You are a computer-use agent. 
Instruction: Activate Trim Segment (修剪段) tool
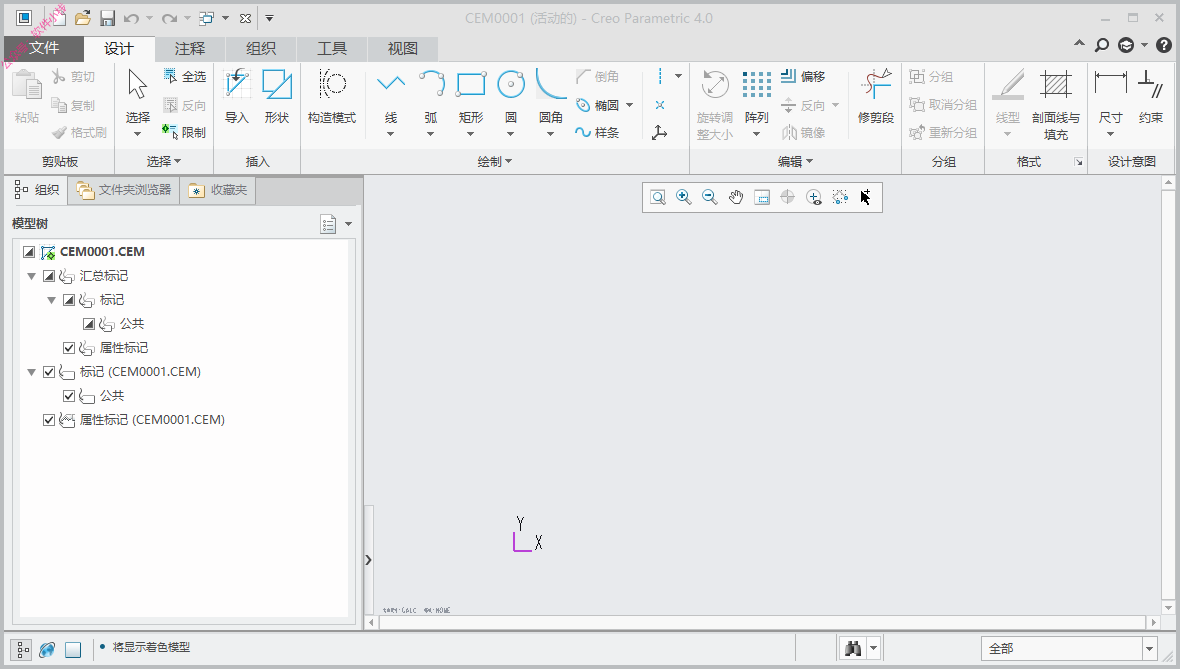tap(875, 96)
